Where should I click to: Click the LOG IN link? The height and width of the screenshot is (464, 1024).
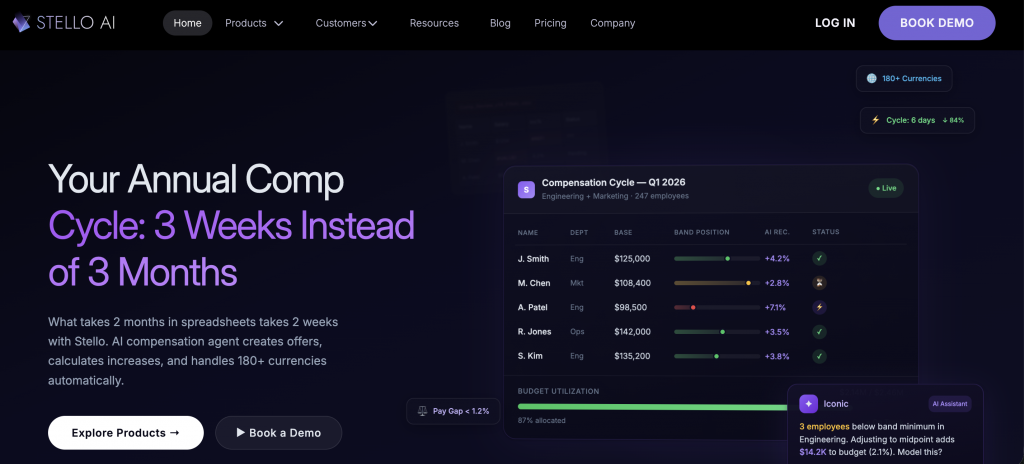tap(835, 23)
